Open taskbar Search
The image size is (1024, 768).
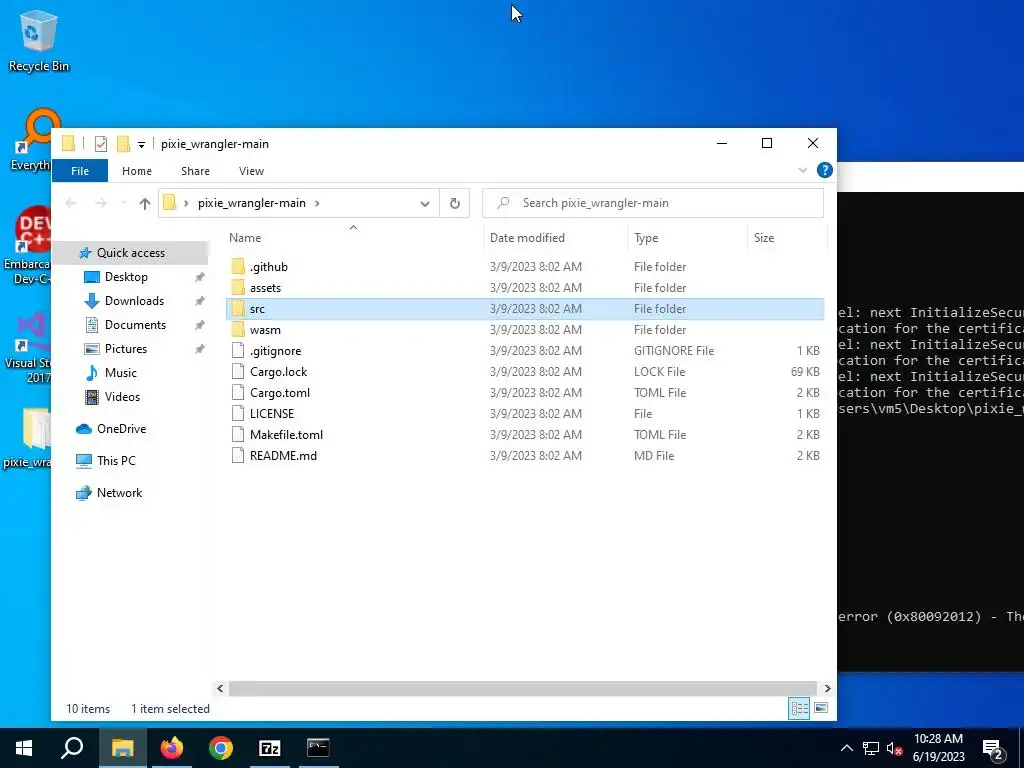click(x=72, y=748)
